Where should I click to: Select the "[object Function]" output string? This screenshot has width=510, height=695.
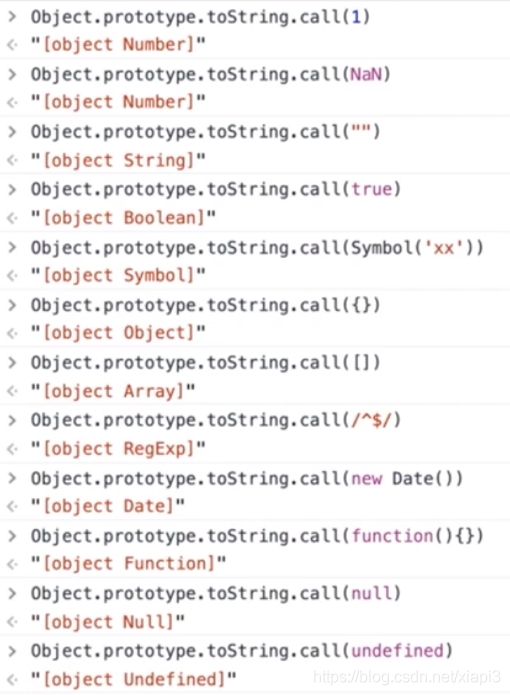[x=128, y=564]
